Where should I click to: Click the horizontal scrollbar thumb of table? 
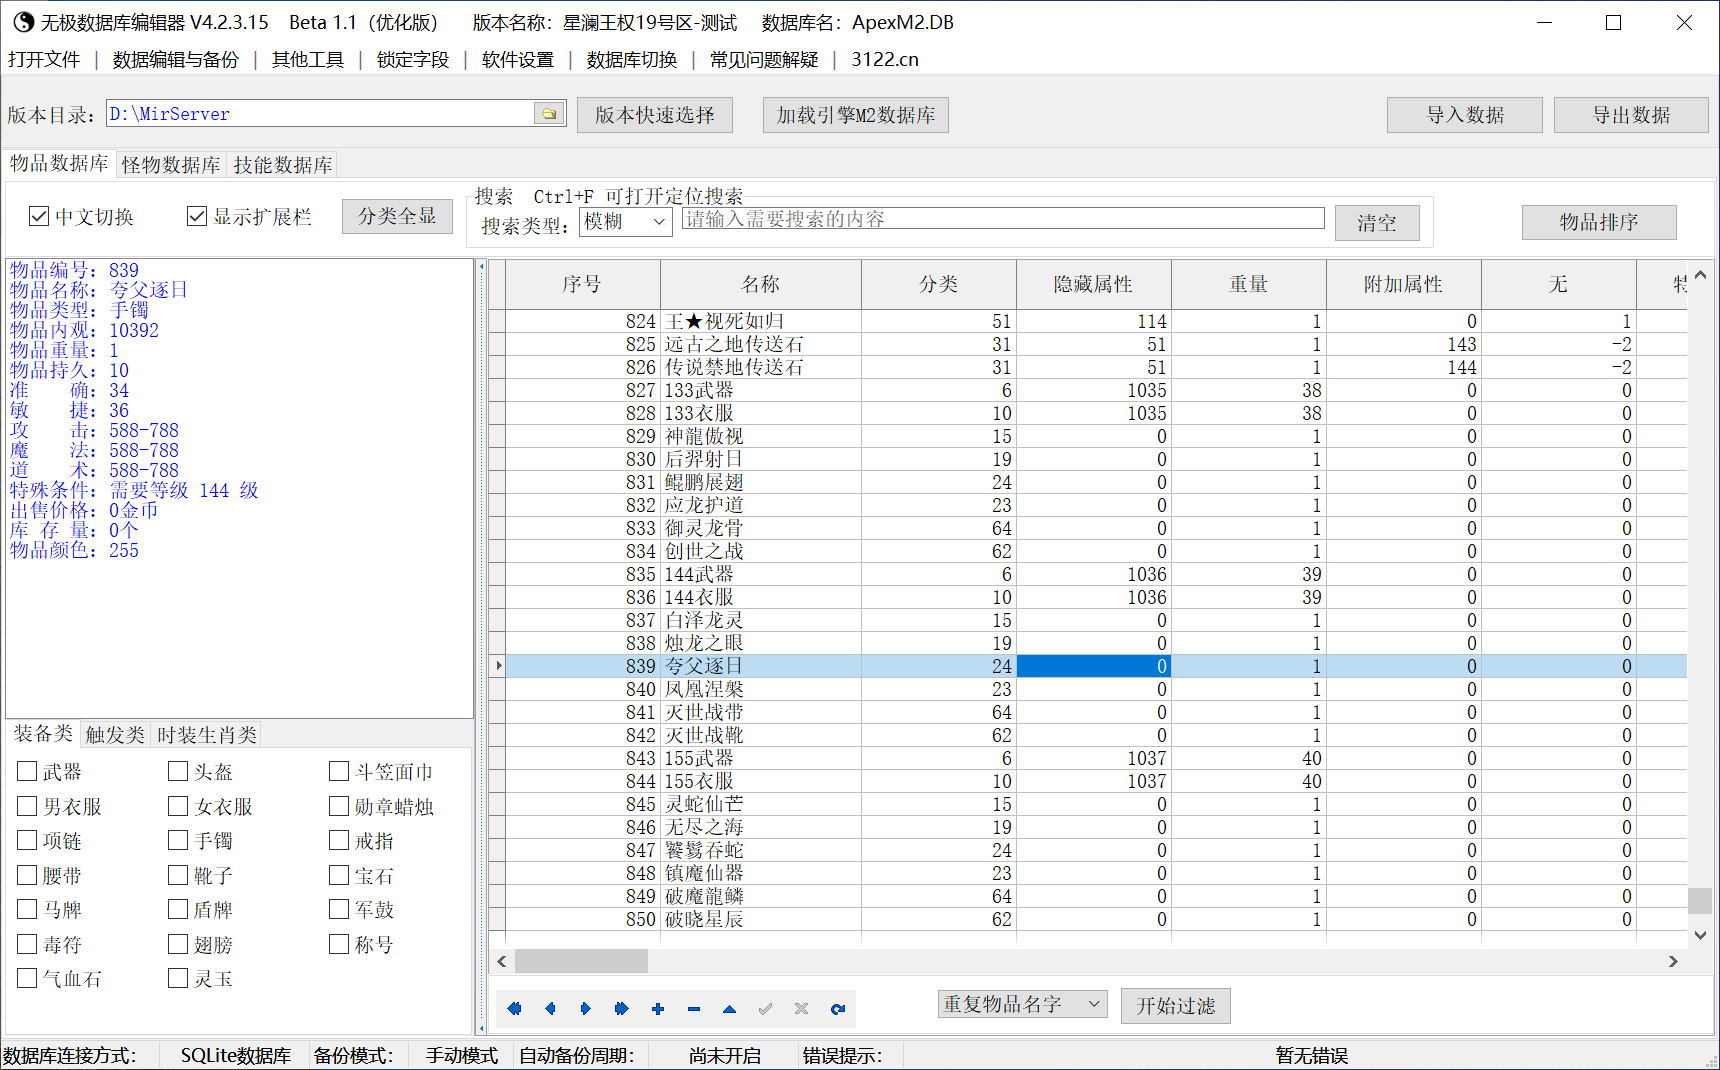581,961
